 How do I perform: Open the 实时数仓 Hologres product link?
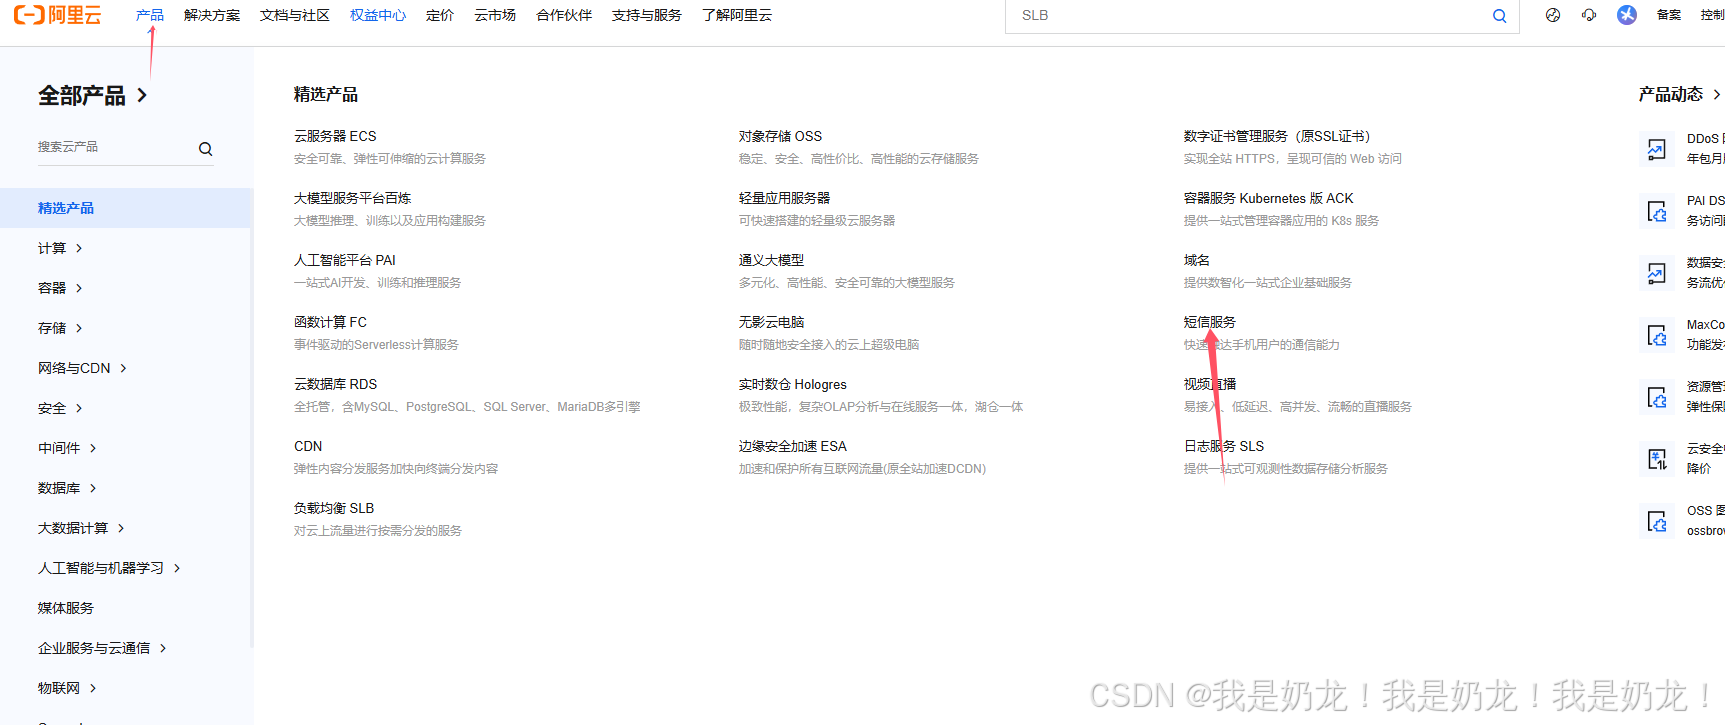tap(793, 384)
